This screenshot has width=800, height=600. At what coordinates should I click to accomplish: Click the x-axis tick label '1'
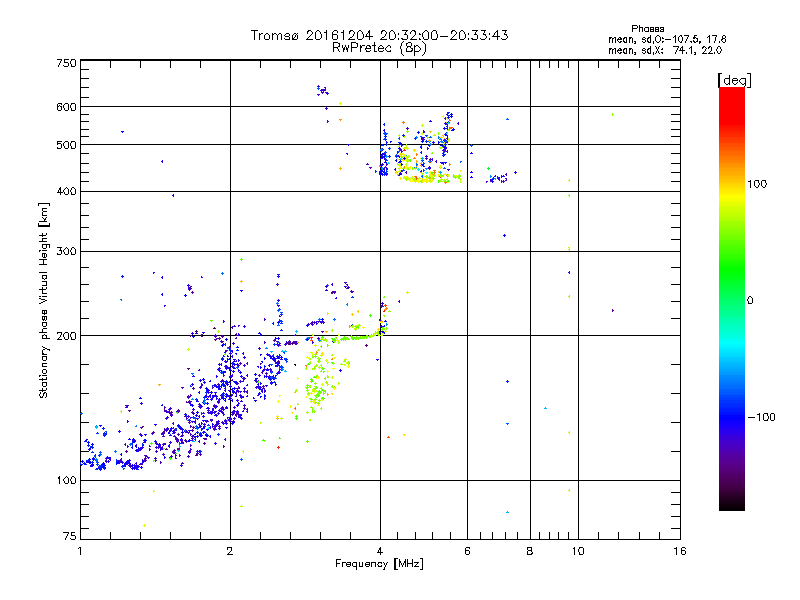(80, 551)
